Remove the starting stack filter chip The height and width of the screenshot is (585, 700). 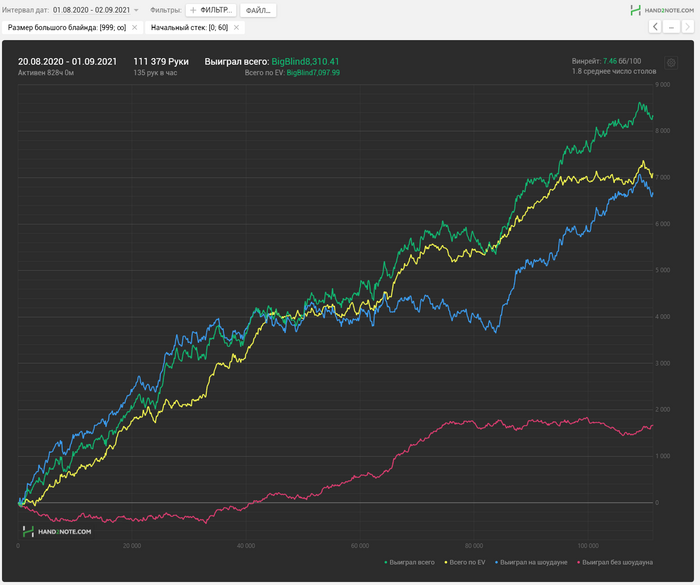pos(237,28)
